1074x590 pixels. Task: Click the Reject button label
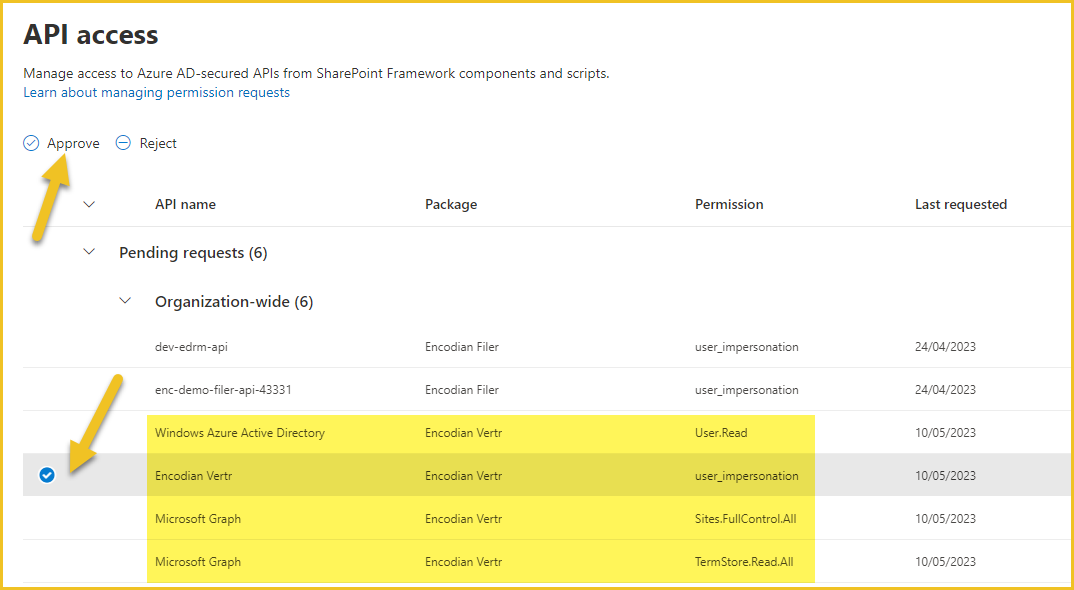click(158, 143)
